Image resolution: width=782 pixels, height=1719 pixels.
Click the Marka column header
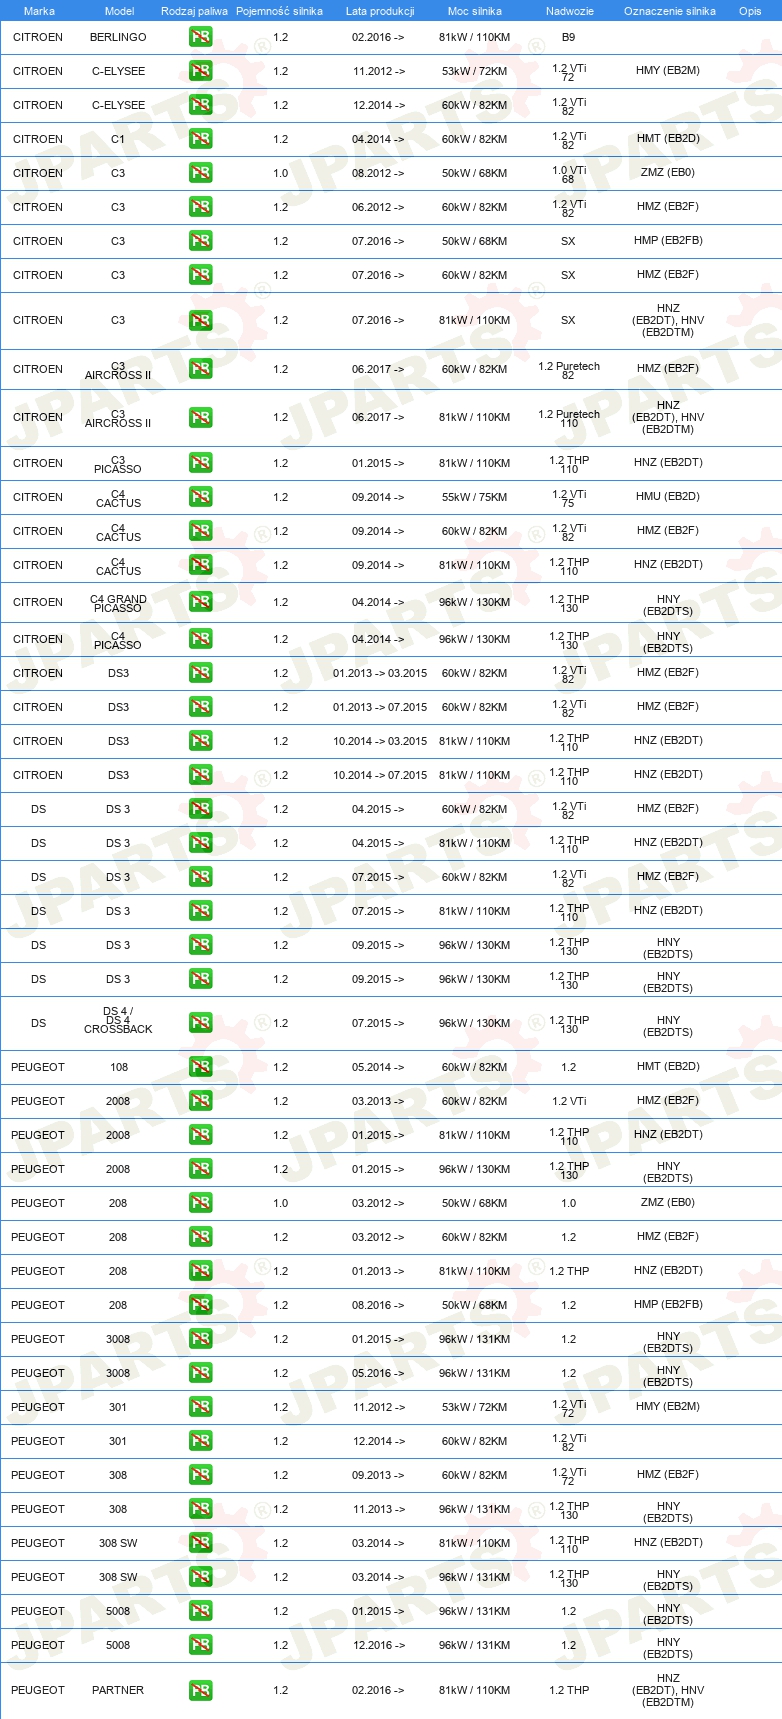point(39,11)
